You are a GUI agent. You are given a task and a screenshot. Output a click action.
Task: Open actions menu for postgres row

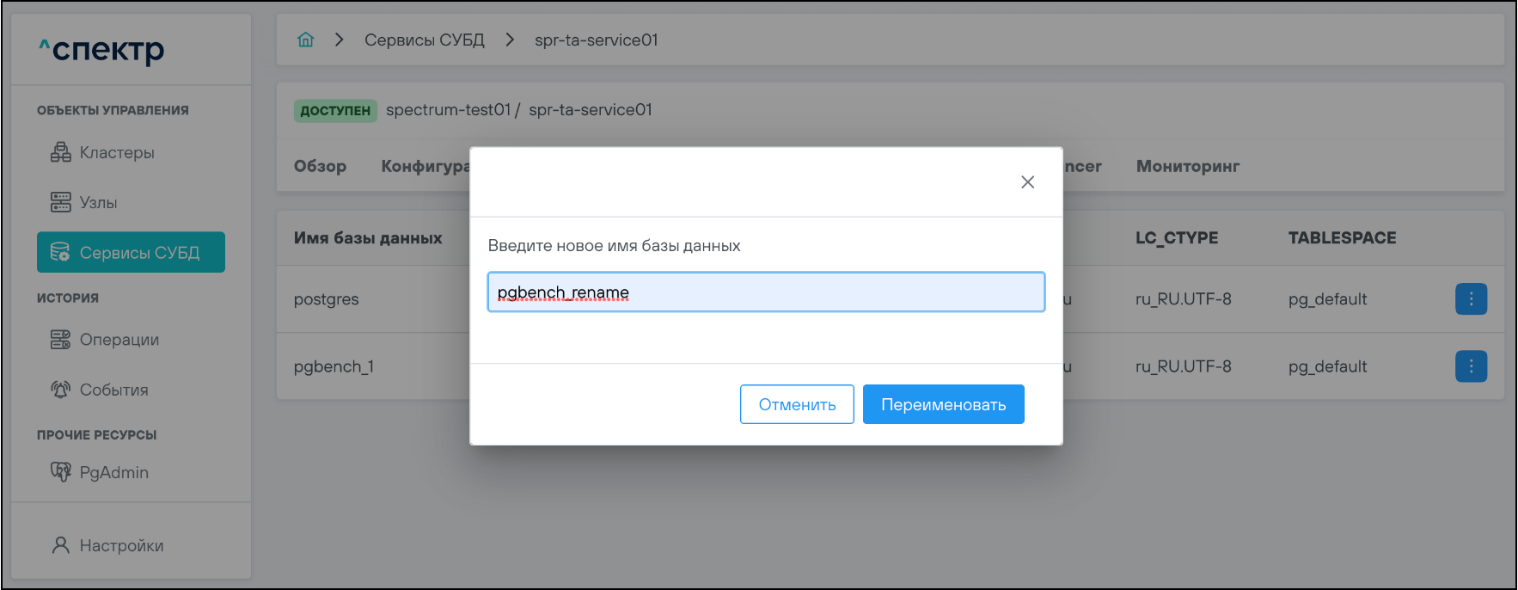click(x=1470, y=299)
